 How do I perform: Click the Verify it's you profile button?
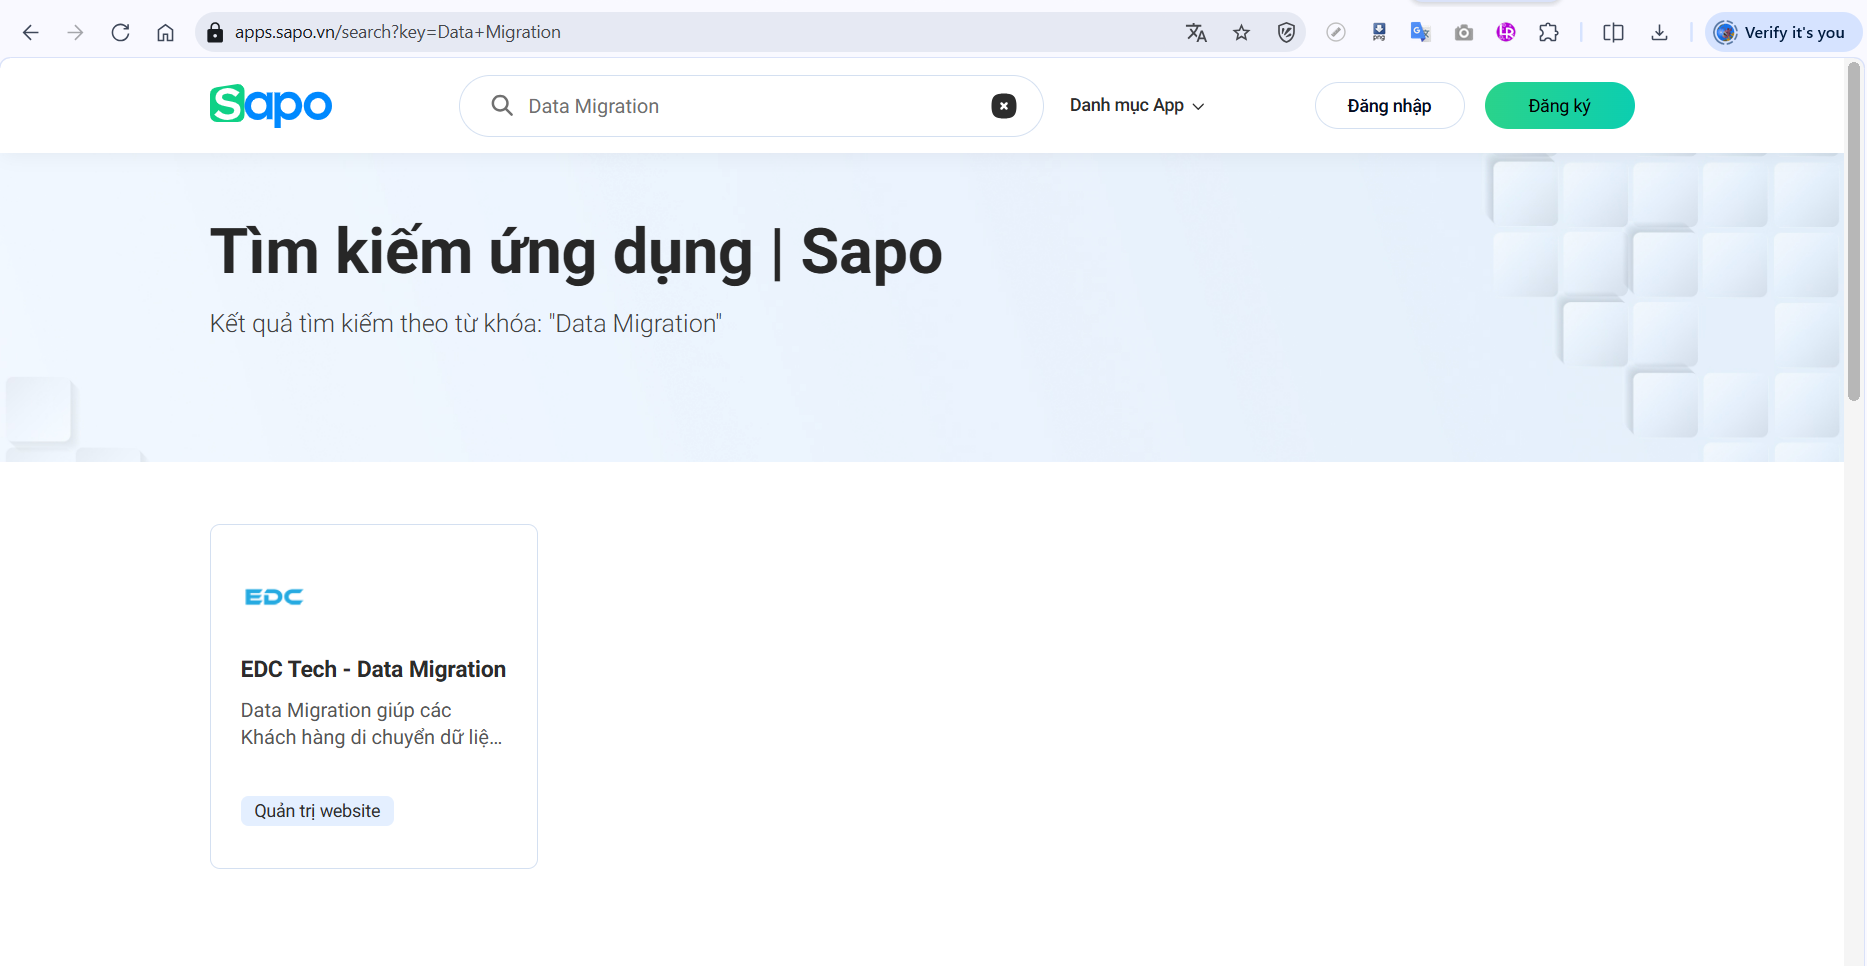coord(1783,33)
